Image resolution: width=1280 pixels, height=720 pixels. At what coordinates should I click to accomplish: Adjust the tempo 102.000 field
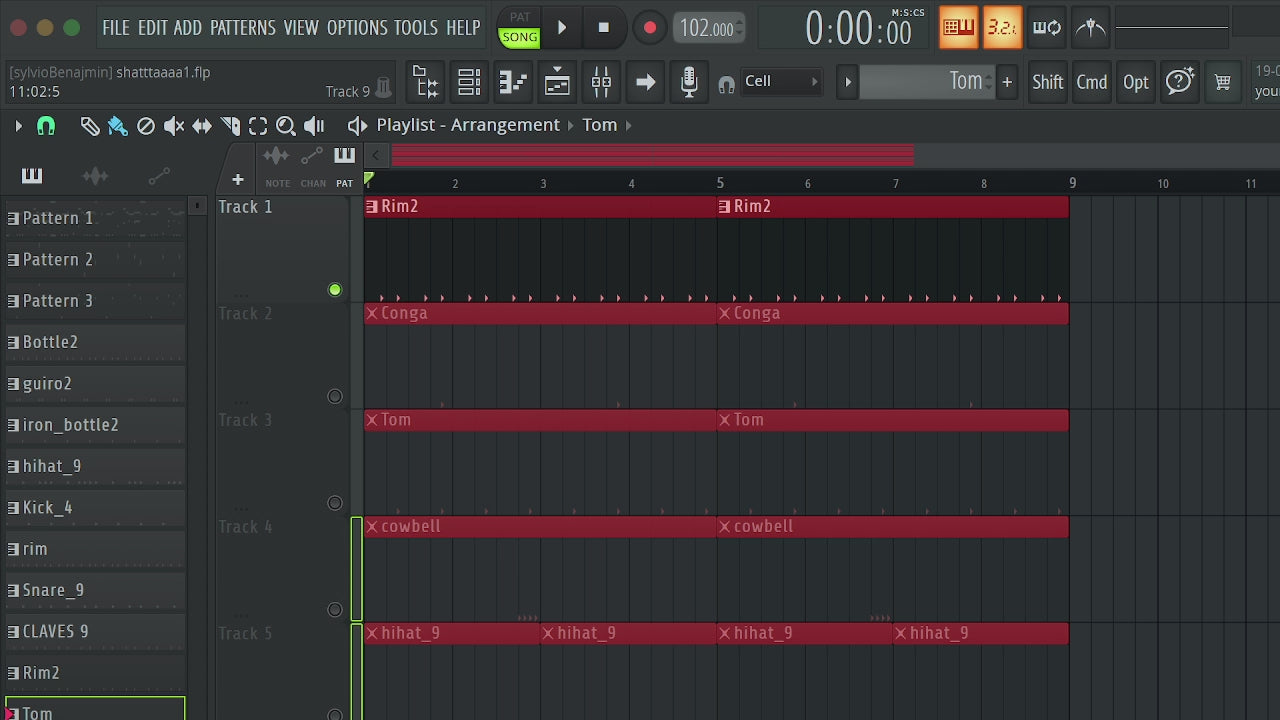tap(706, 28)
